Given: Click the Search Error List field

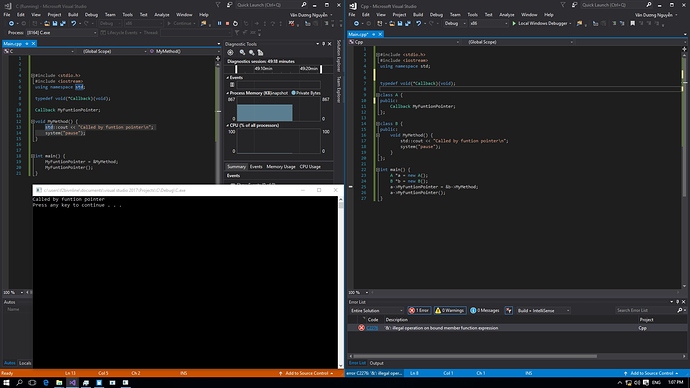Looking at the screenshot, I should tap(646, 311).
